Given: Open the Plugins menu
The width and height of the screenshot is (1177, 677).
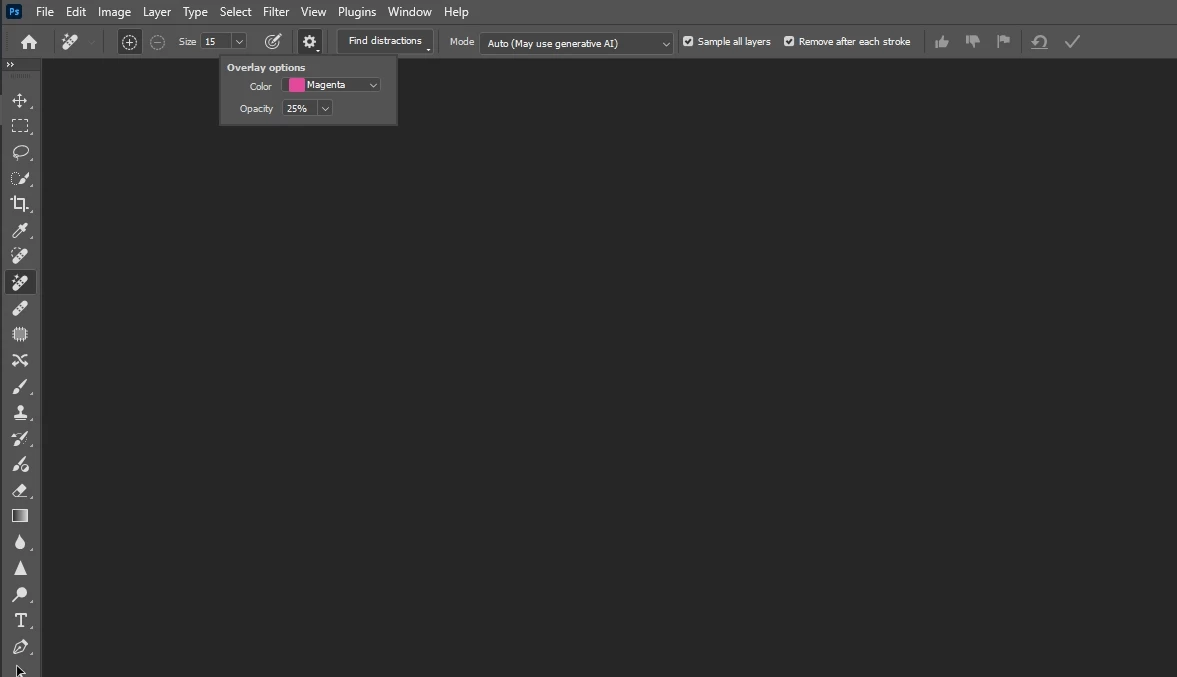Looking at the screenshot, I should [357, 12].
